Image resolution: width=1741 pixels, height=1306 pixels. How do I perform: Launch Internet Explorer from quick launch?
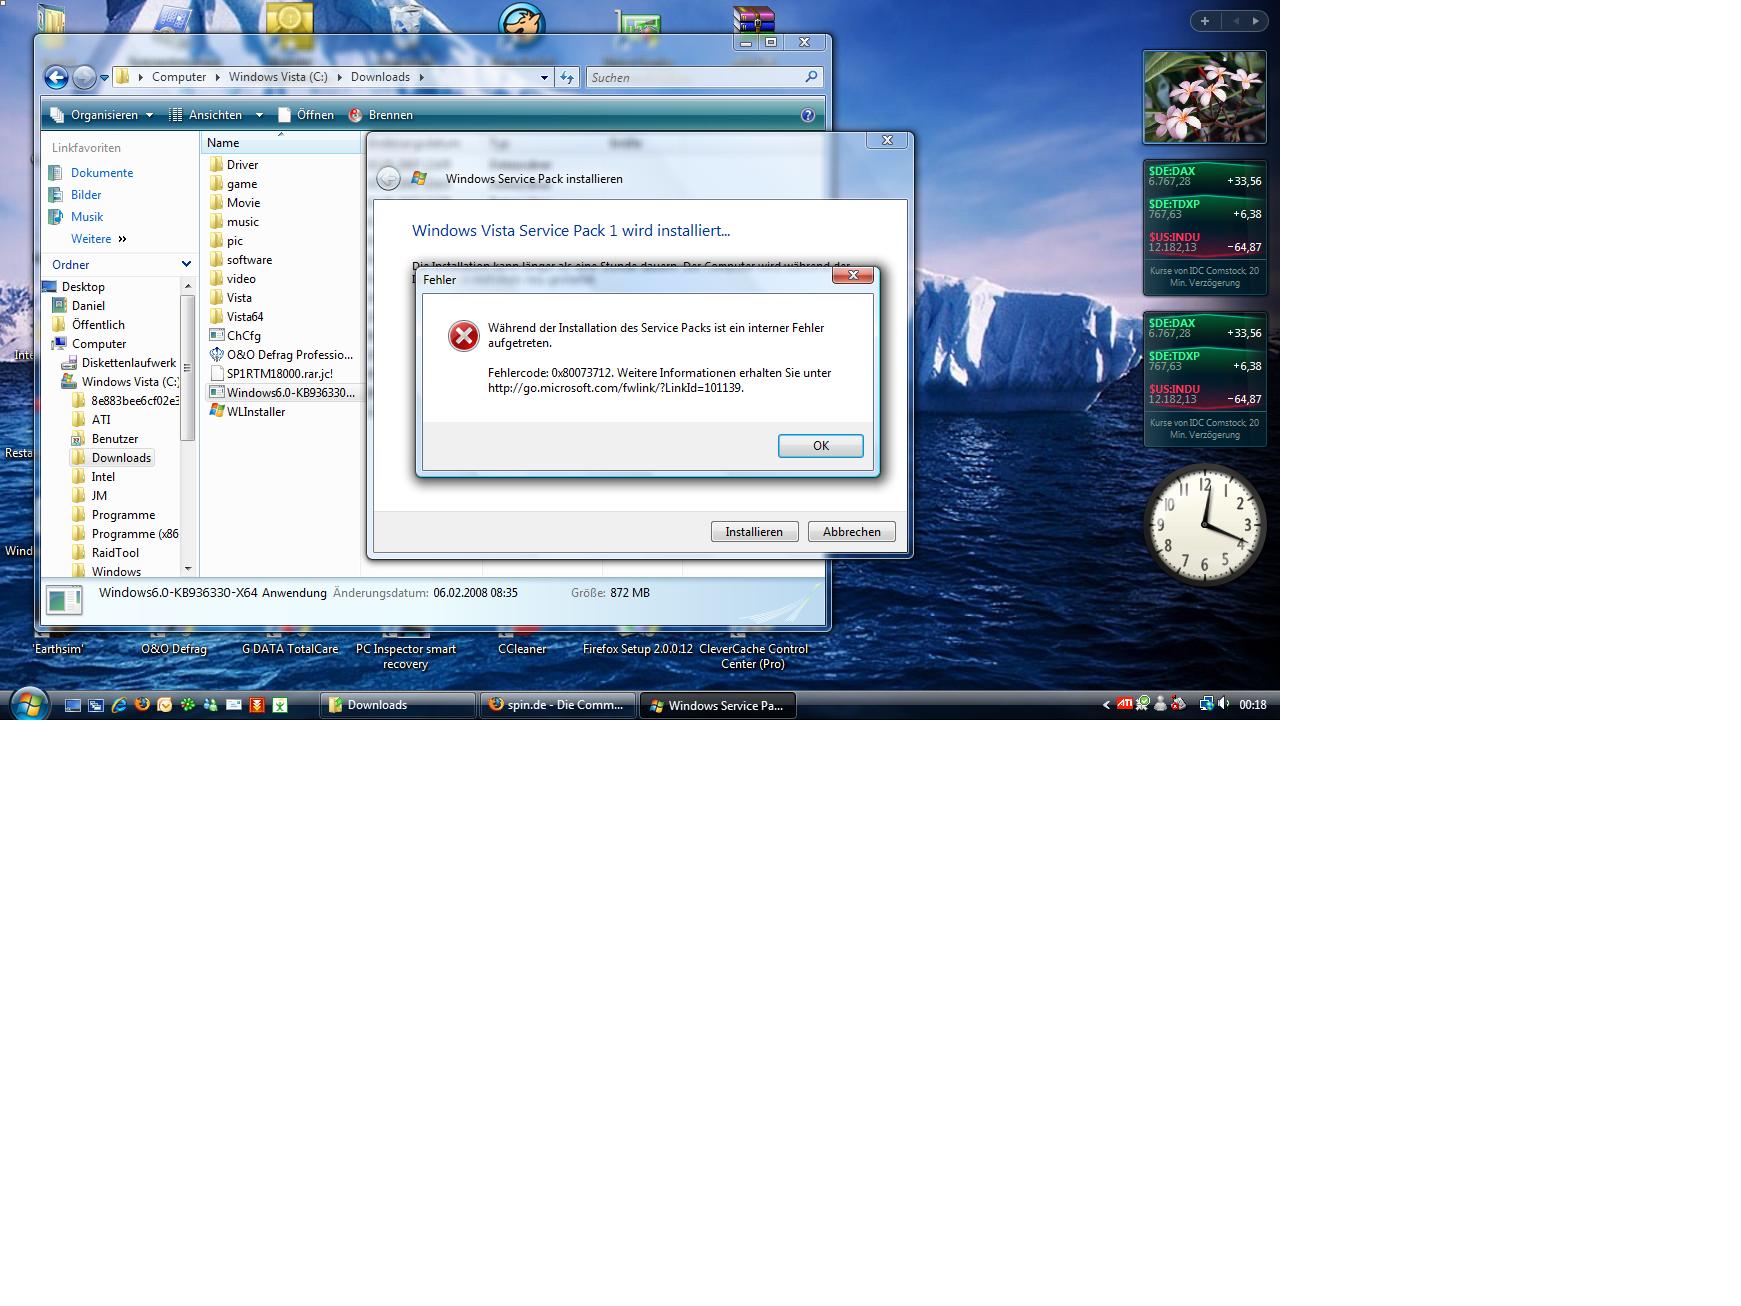coord(119,705)
